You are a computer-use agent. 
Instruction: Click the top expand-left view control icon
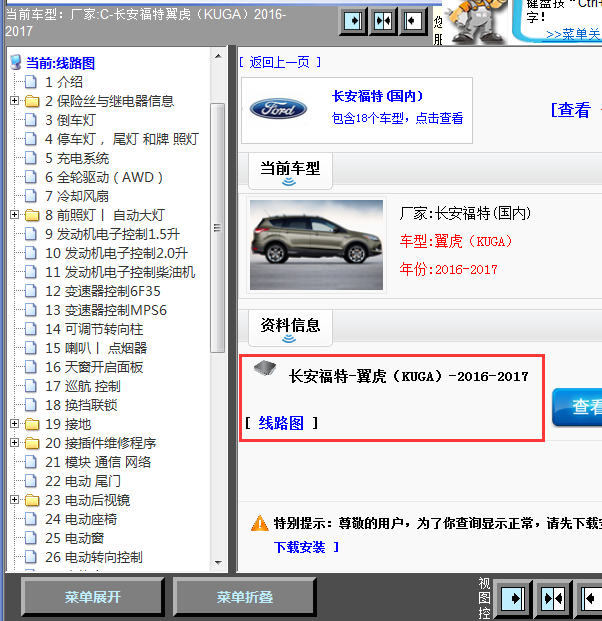[x=413, y=21]
